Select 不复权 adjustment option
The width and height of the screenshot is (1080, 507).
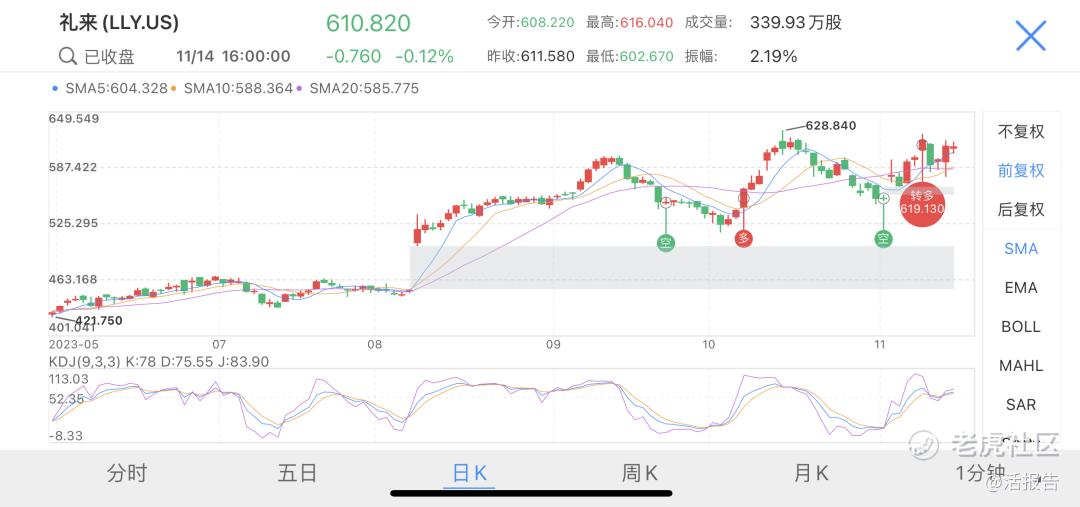(x=1020, y=131)
